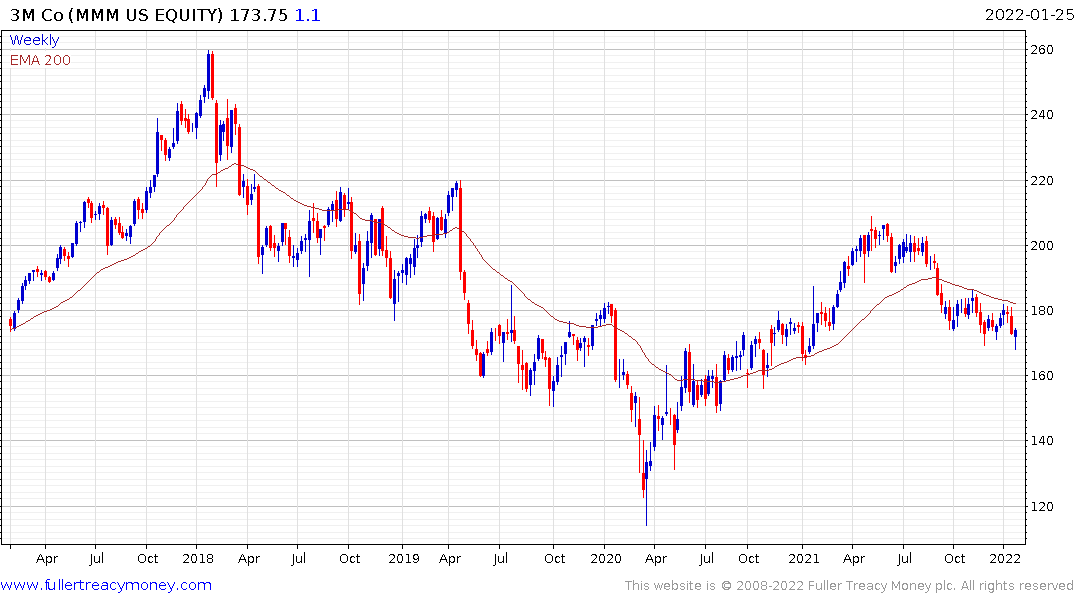This screenshot has height=600, width=1075.
Task: Click the blue change value 1.1
Action: [308, 15]
